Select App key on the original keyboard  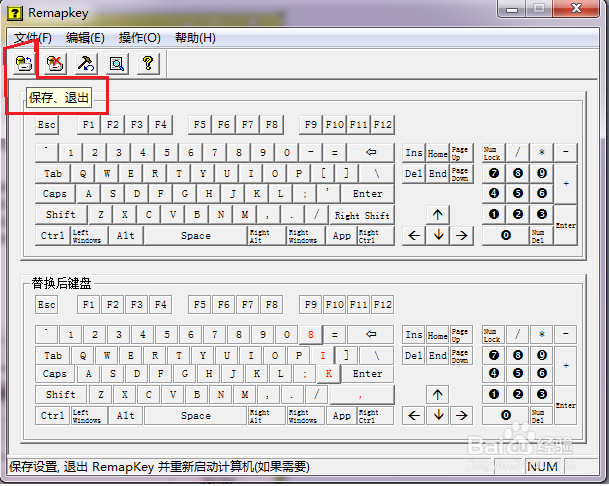(342, 235)
